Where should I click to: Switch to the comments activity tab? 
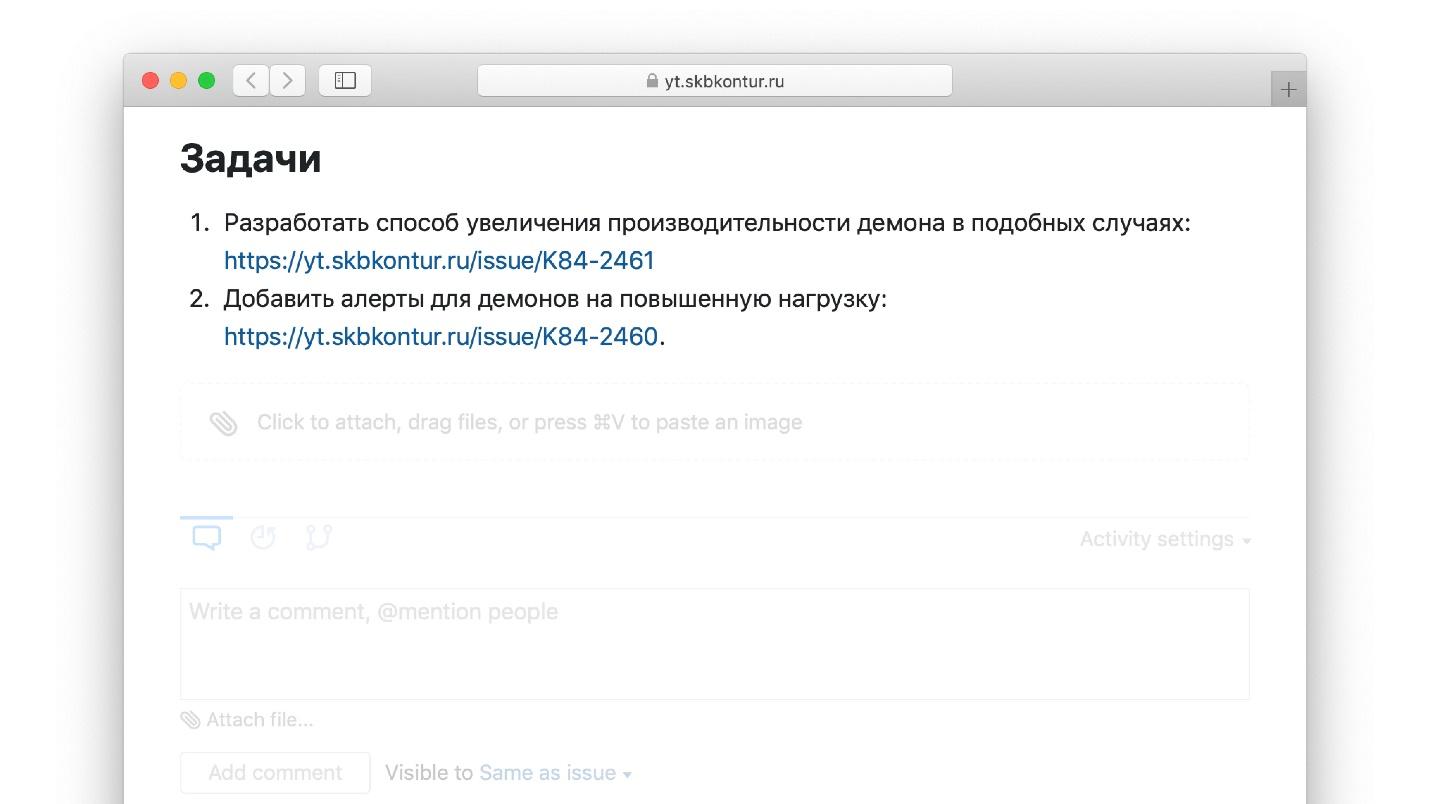coord(207,538)
